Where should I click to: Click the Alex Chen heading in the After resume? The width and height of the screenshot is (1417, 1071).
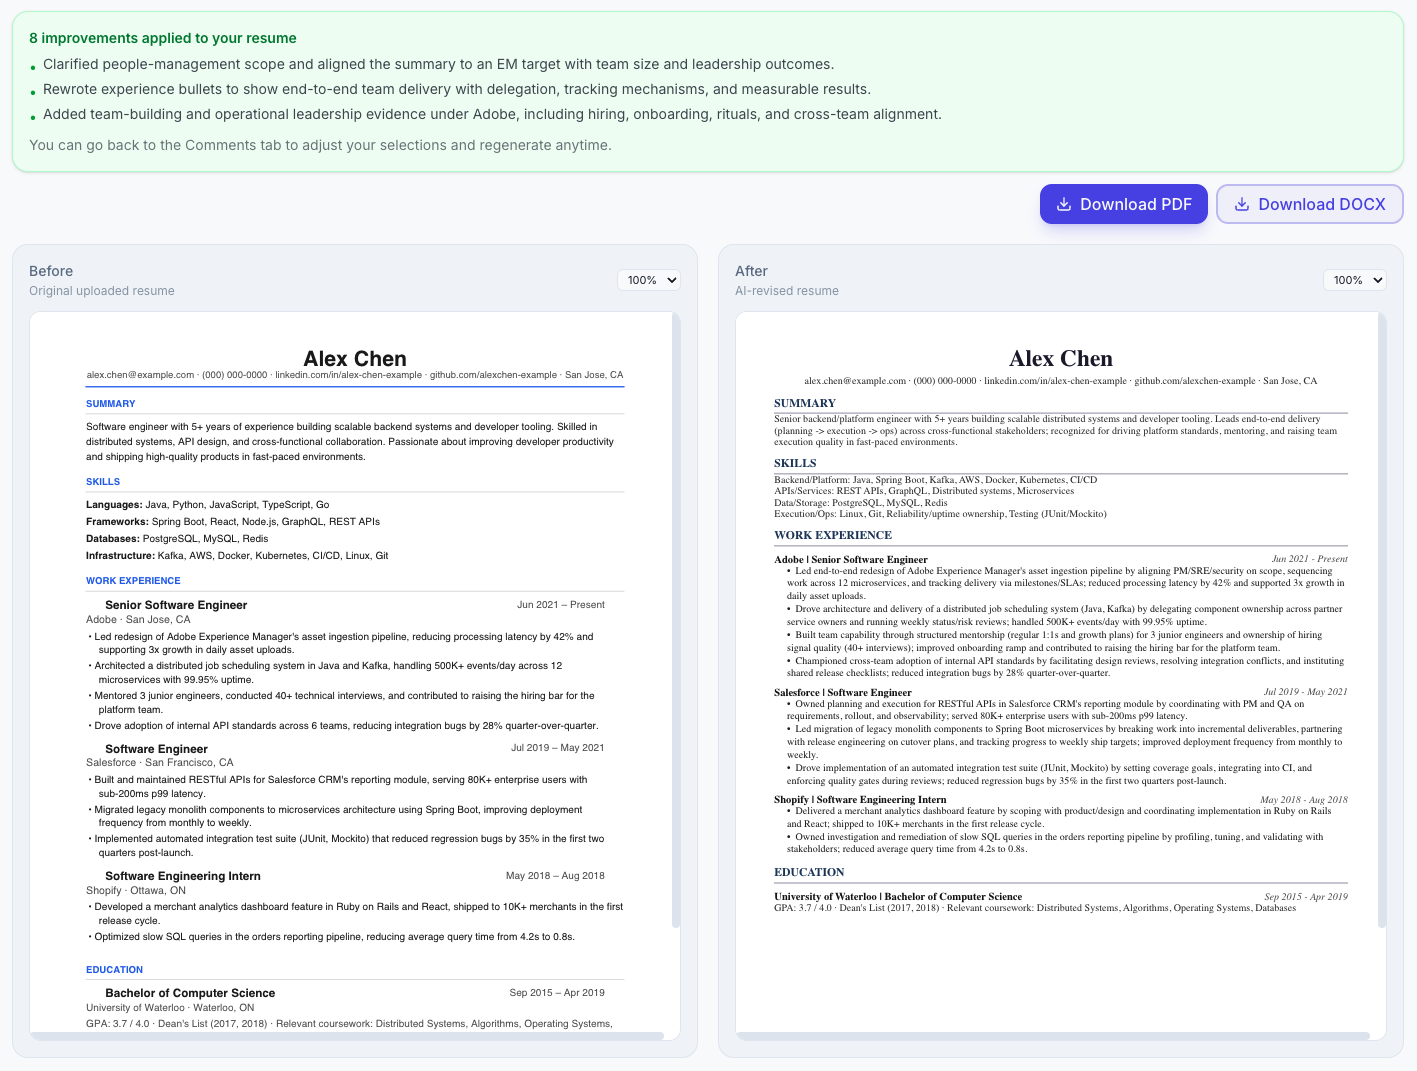(x=1061, y=358)
